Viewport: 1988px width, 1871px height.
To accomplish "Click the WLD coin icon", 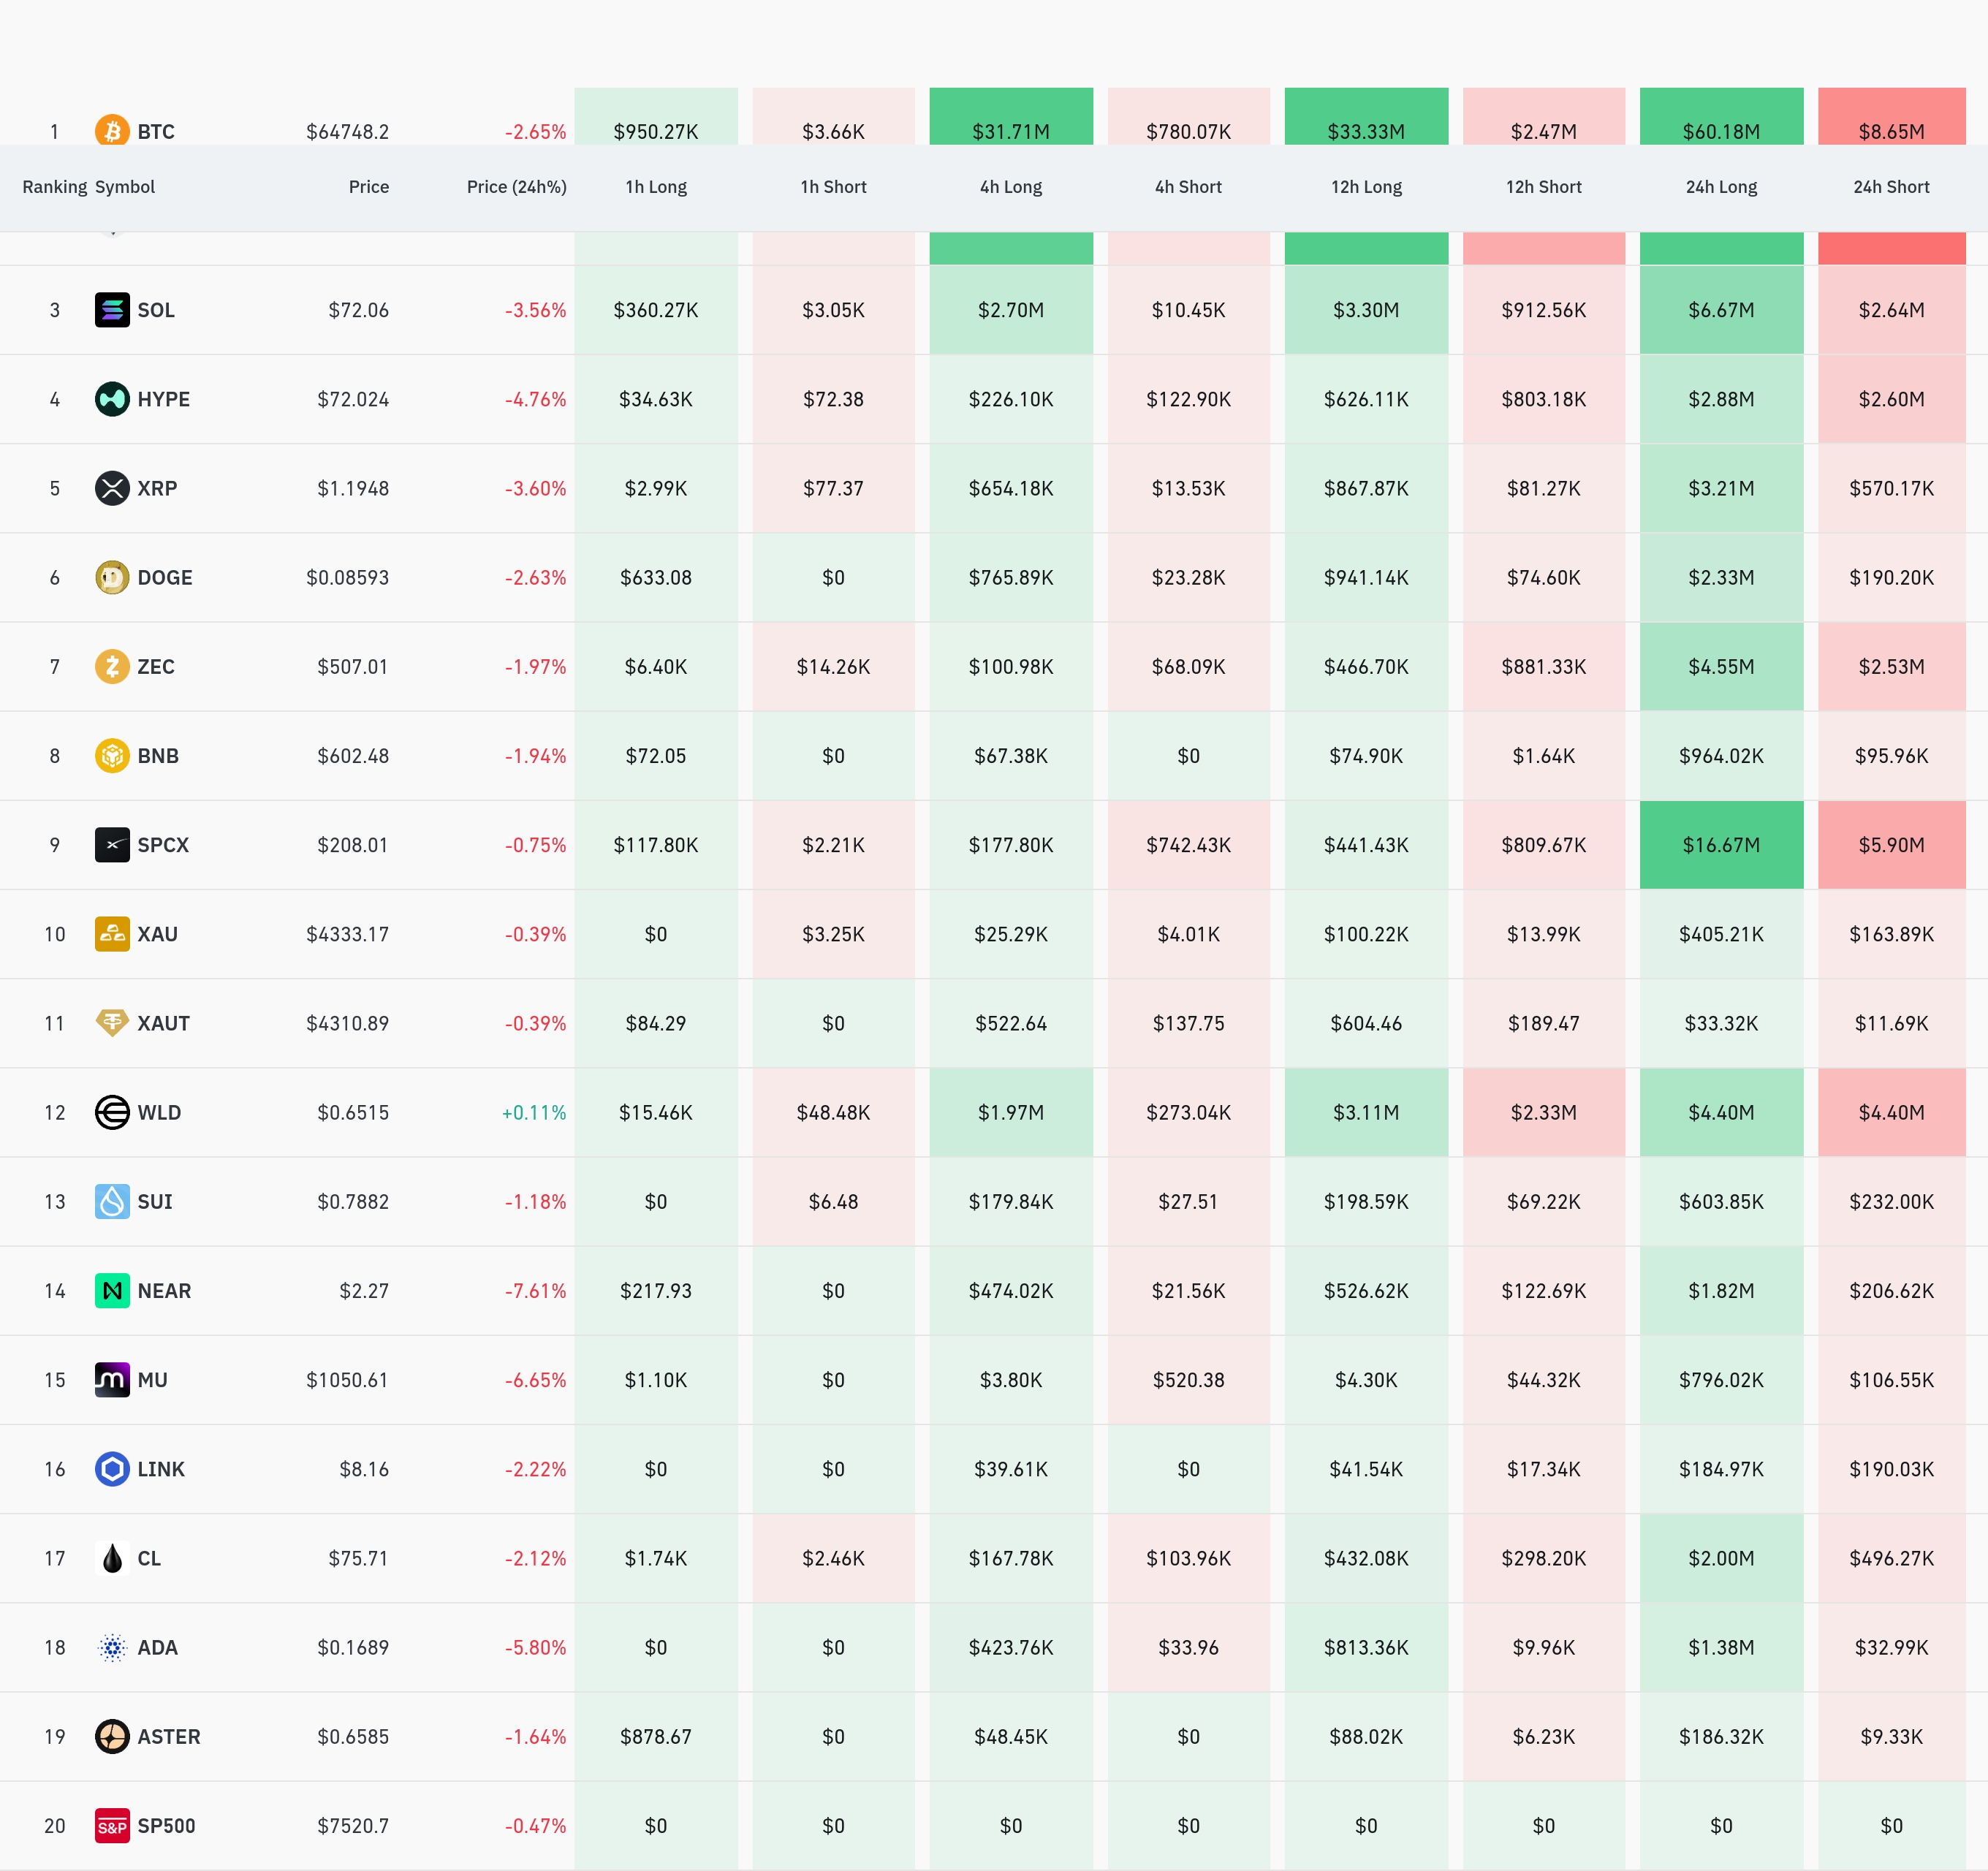I will point(112,1112).
